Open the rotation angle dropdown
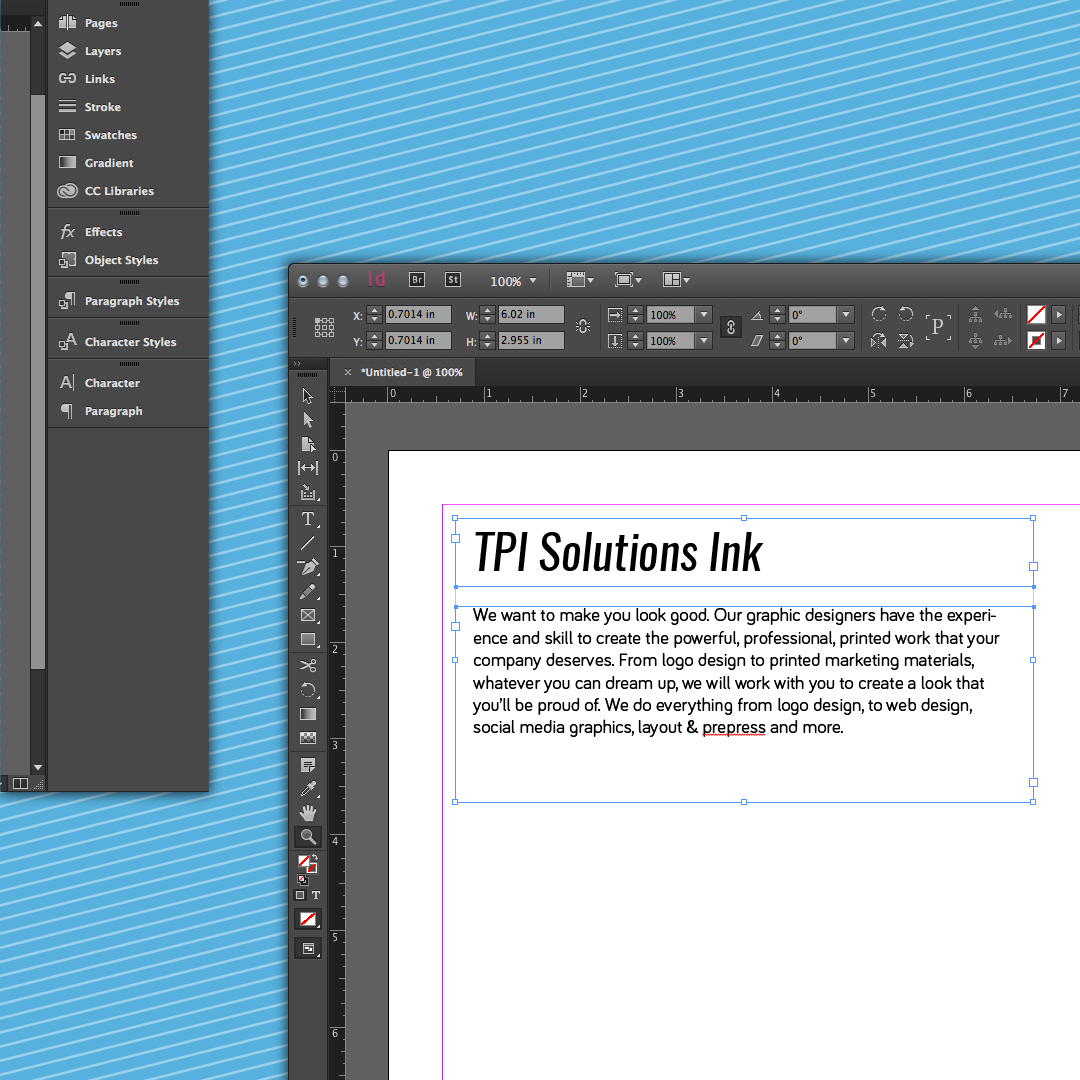Screen dimensions: 1080x1080 click(846, 315)
